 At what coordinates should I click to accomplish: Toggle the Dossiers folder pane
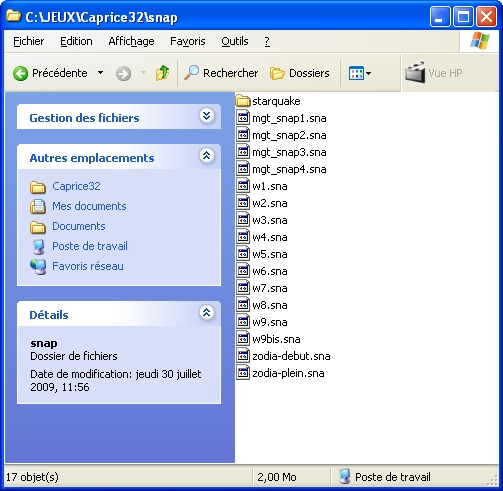pos(300,73)
